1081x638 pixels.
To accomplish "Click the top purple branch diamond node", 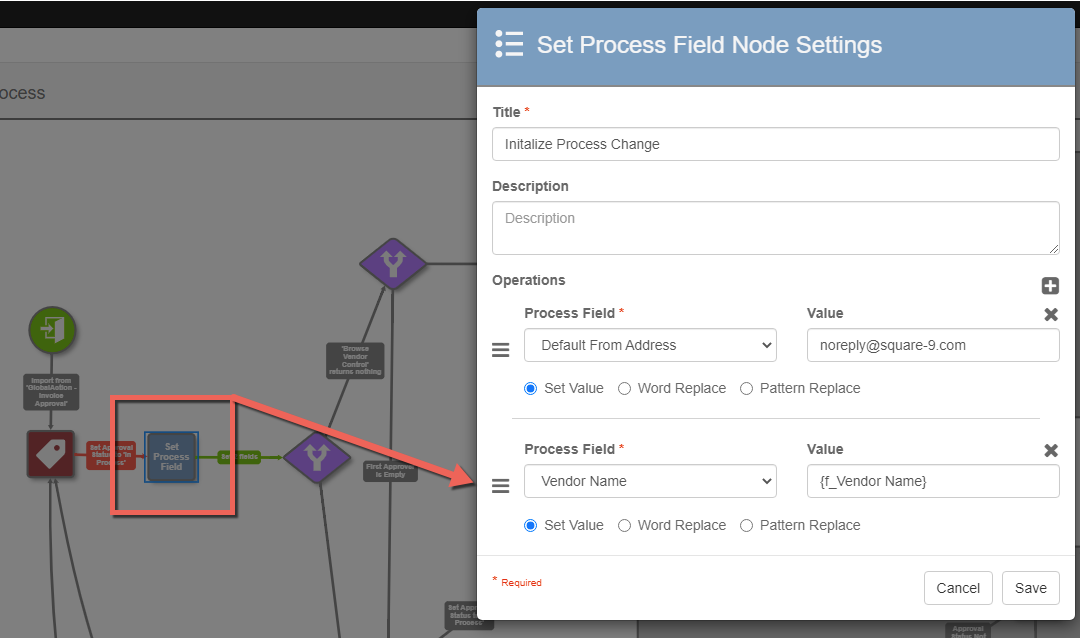I will (x=393, y=264).
